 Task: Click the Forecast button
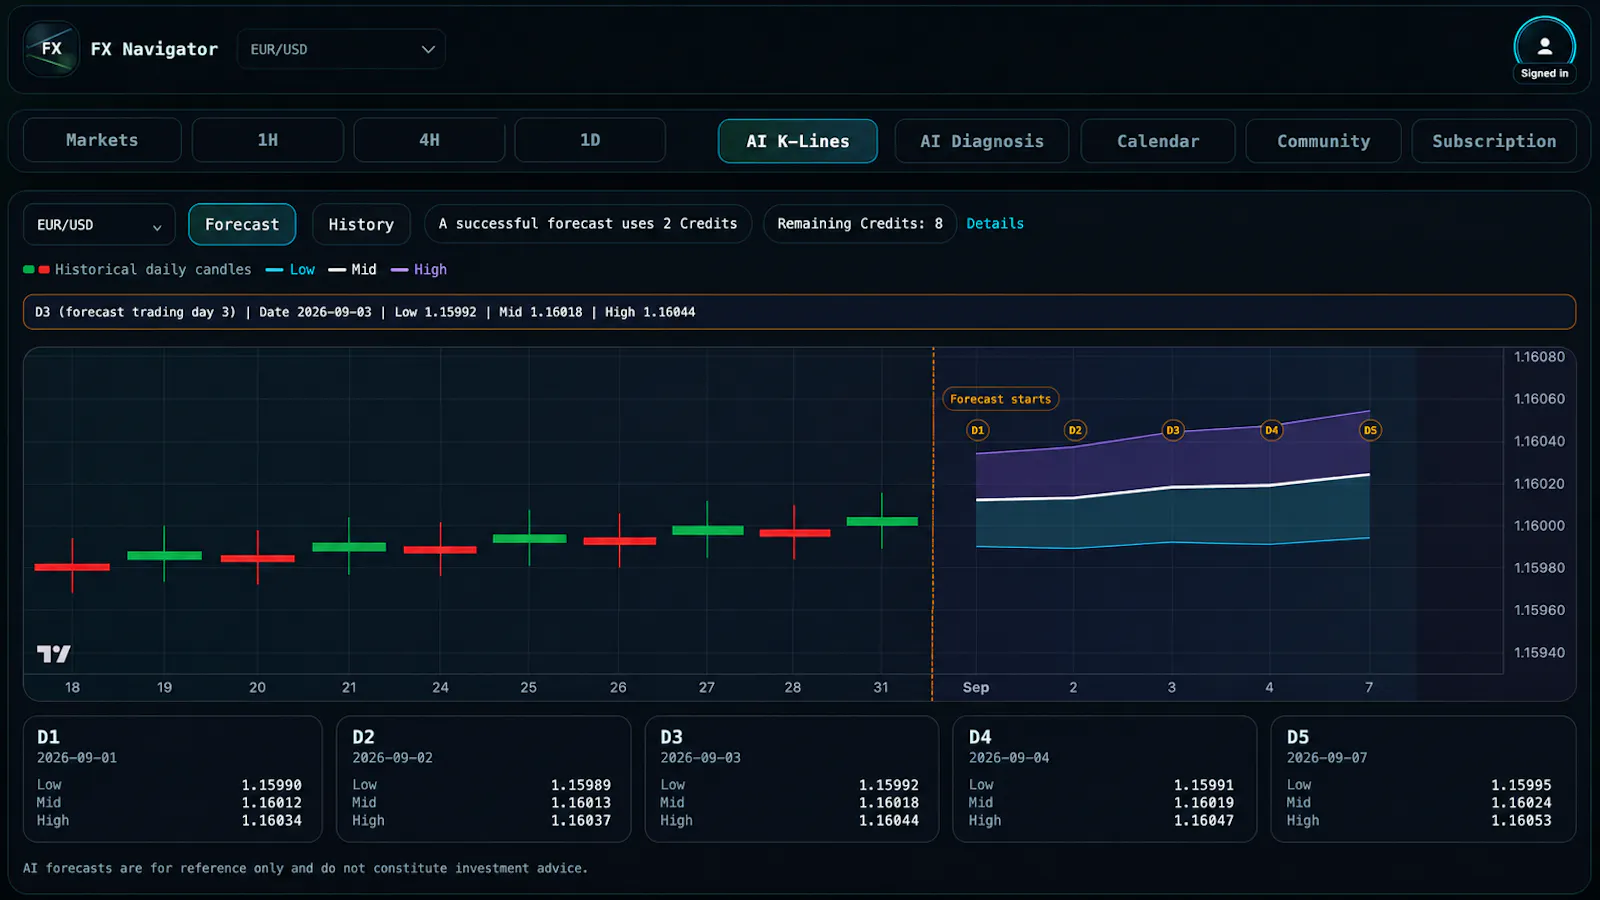(x=242, y=225)
